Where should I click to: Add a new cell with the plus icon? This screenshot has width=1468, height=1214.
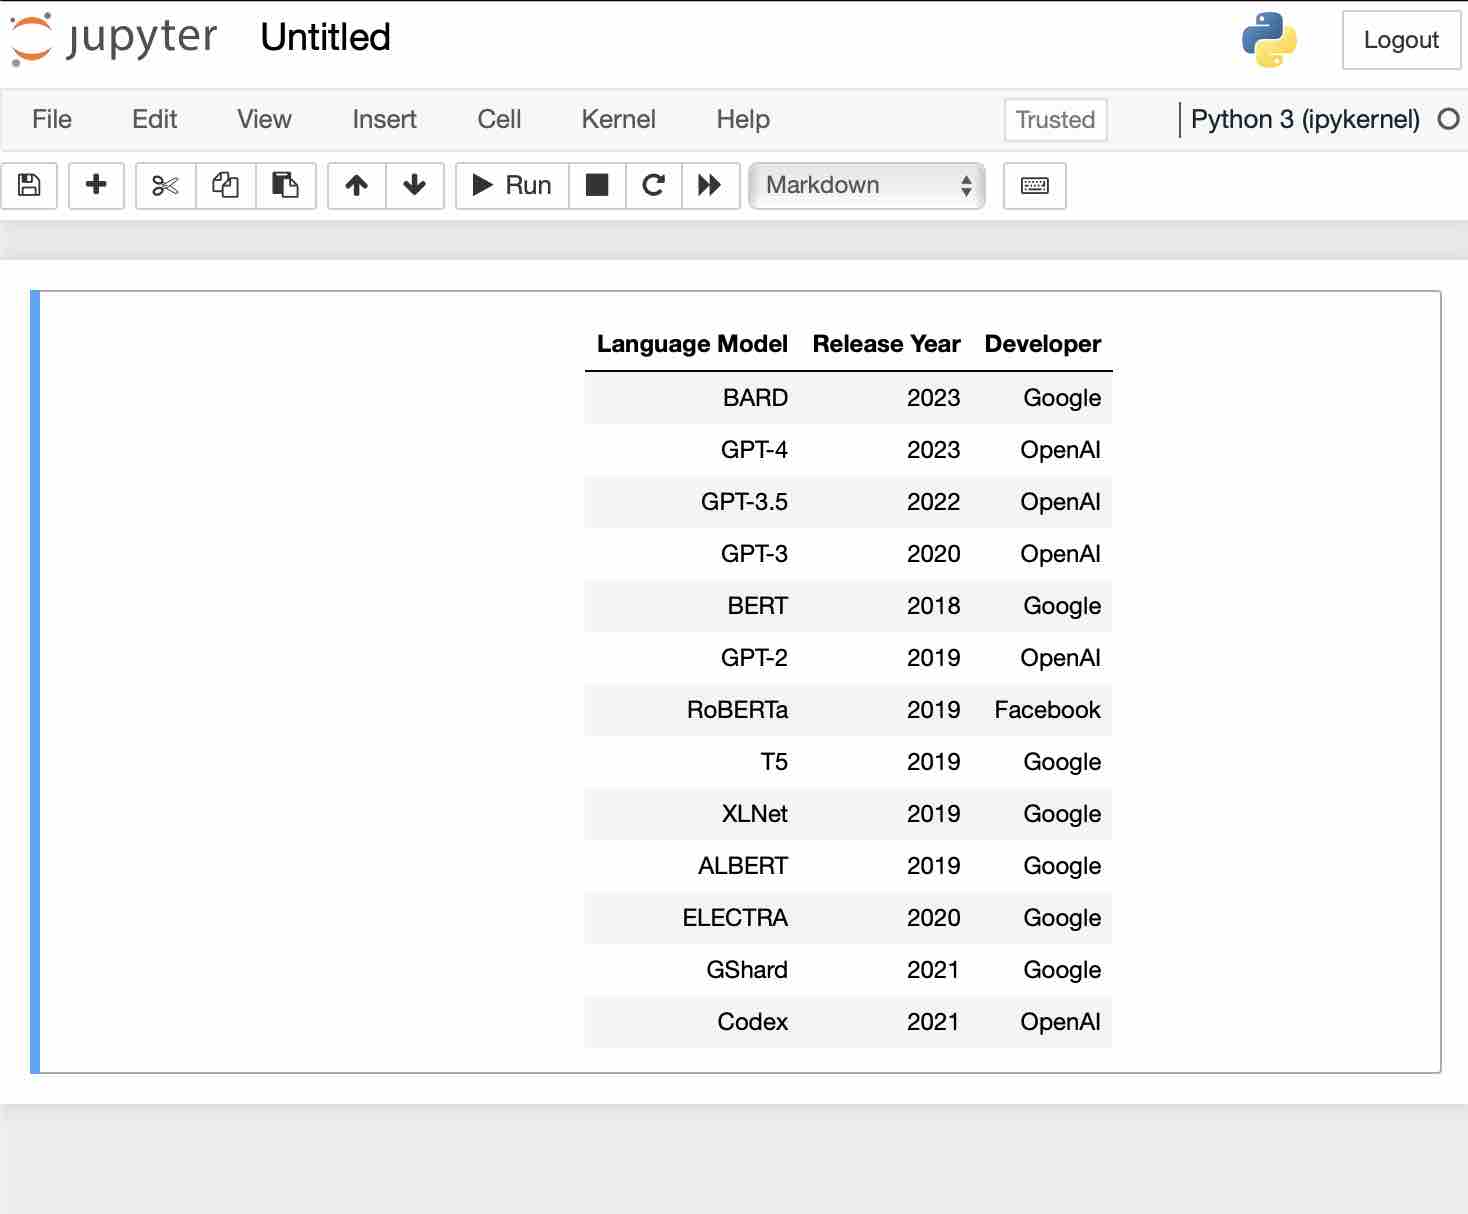tap(96, 186)
